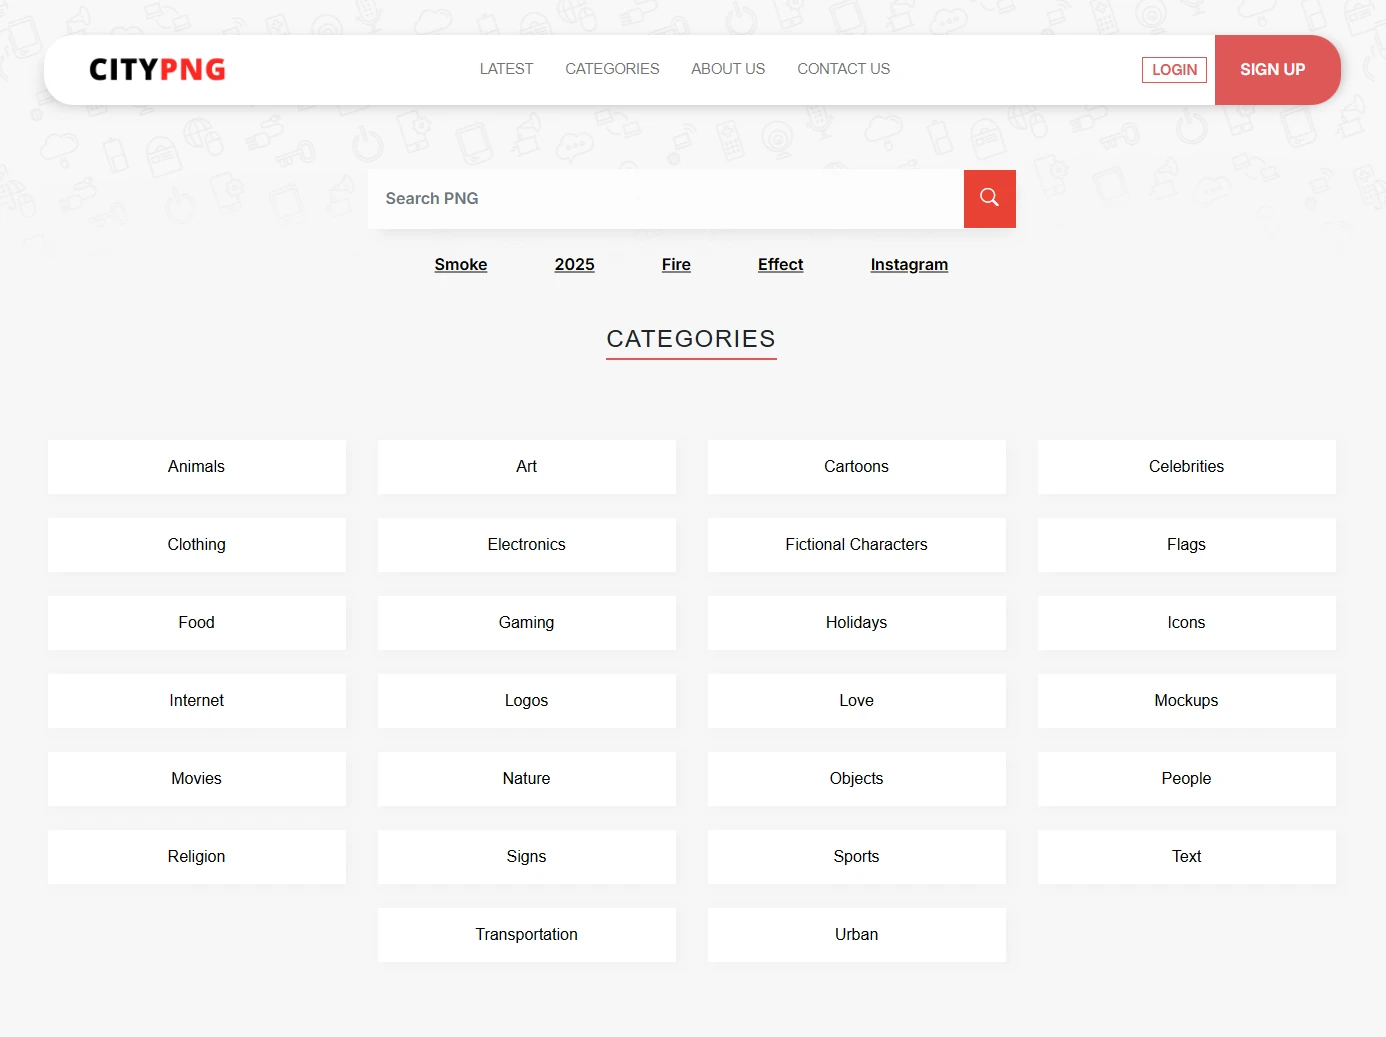The height and width of the screenshot is (1037, 1386).
Task: Browse the Transportation category
Action: 526,934
